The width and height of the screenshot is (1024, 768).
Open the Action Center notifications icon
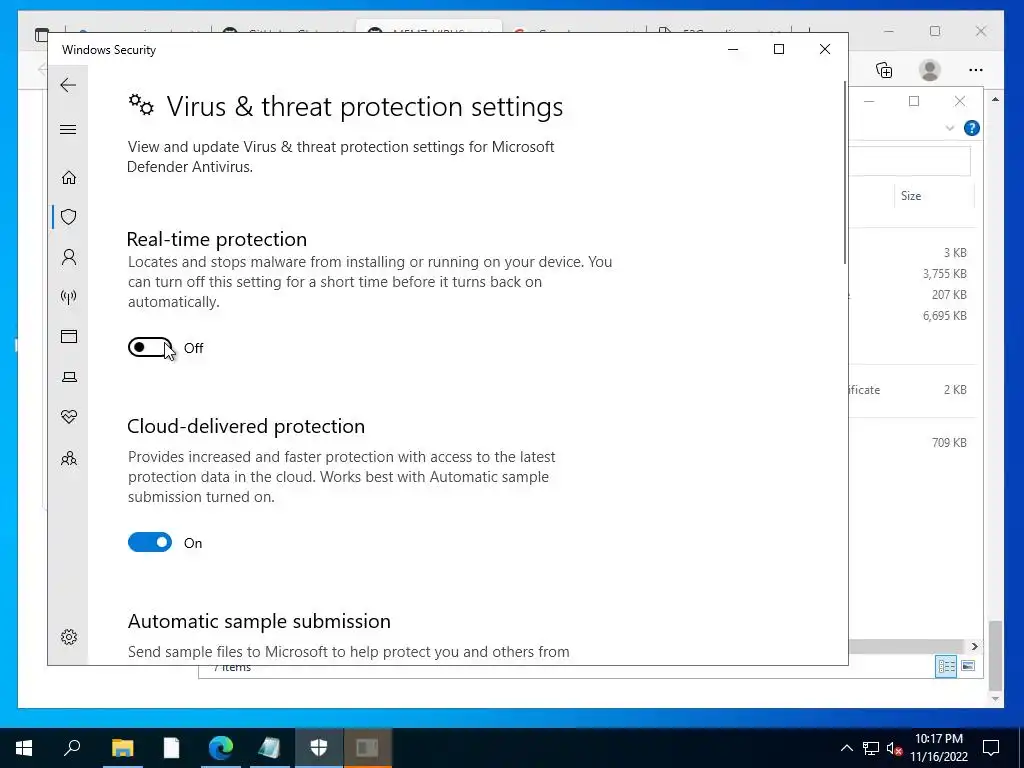pyautogui.click(x=991, y=748)
